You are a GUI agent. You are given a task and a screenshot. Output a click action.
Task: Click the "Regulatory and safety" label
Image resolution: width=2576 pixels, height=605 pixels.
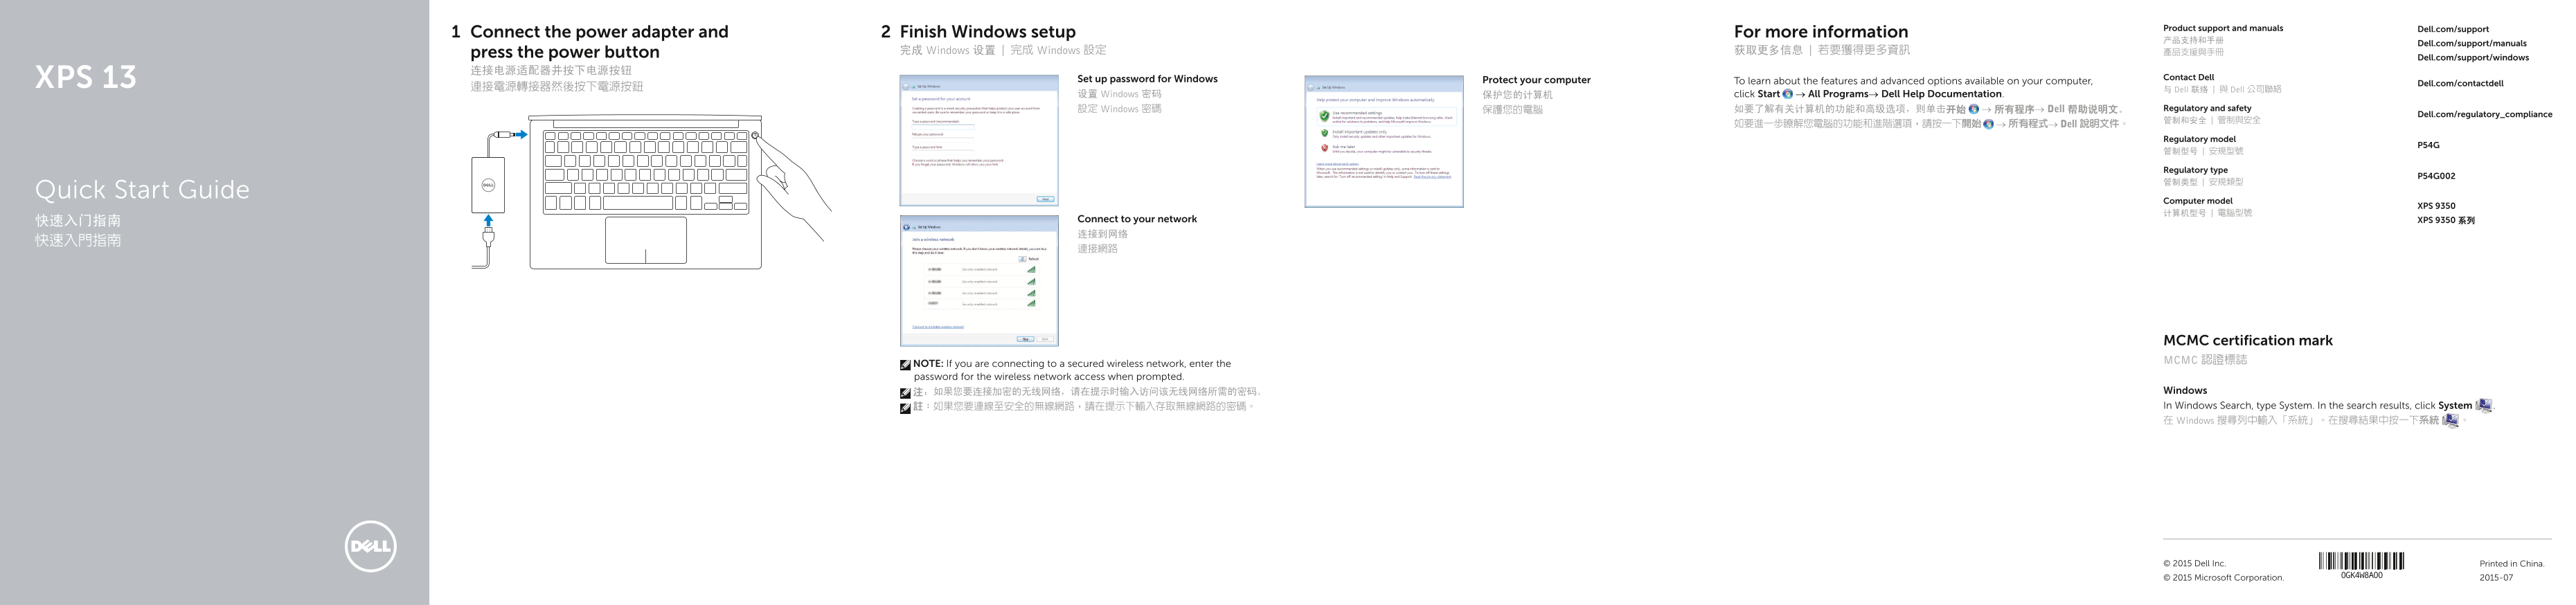click(x=2207, y=108)
